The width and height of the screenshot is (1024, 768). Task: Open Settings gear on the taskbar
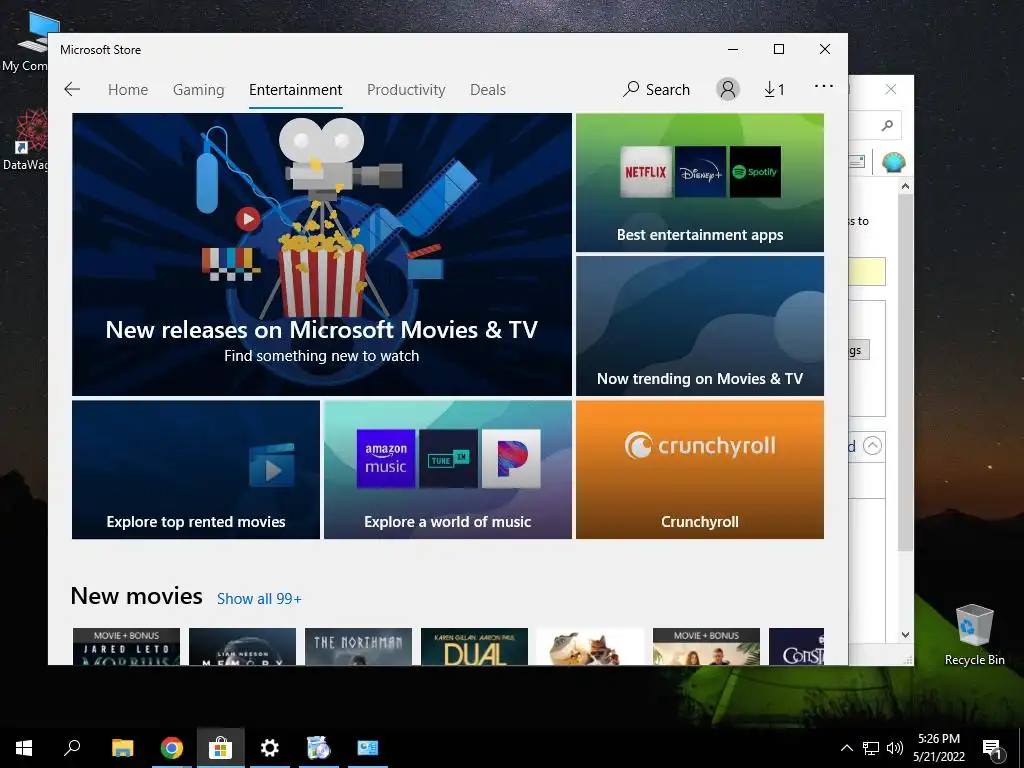tap(269, 748)
